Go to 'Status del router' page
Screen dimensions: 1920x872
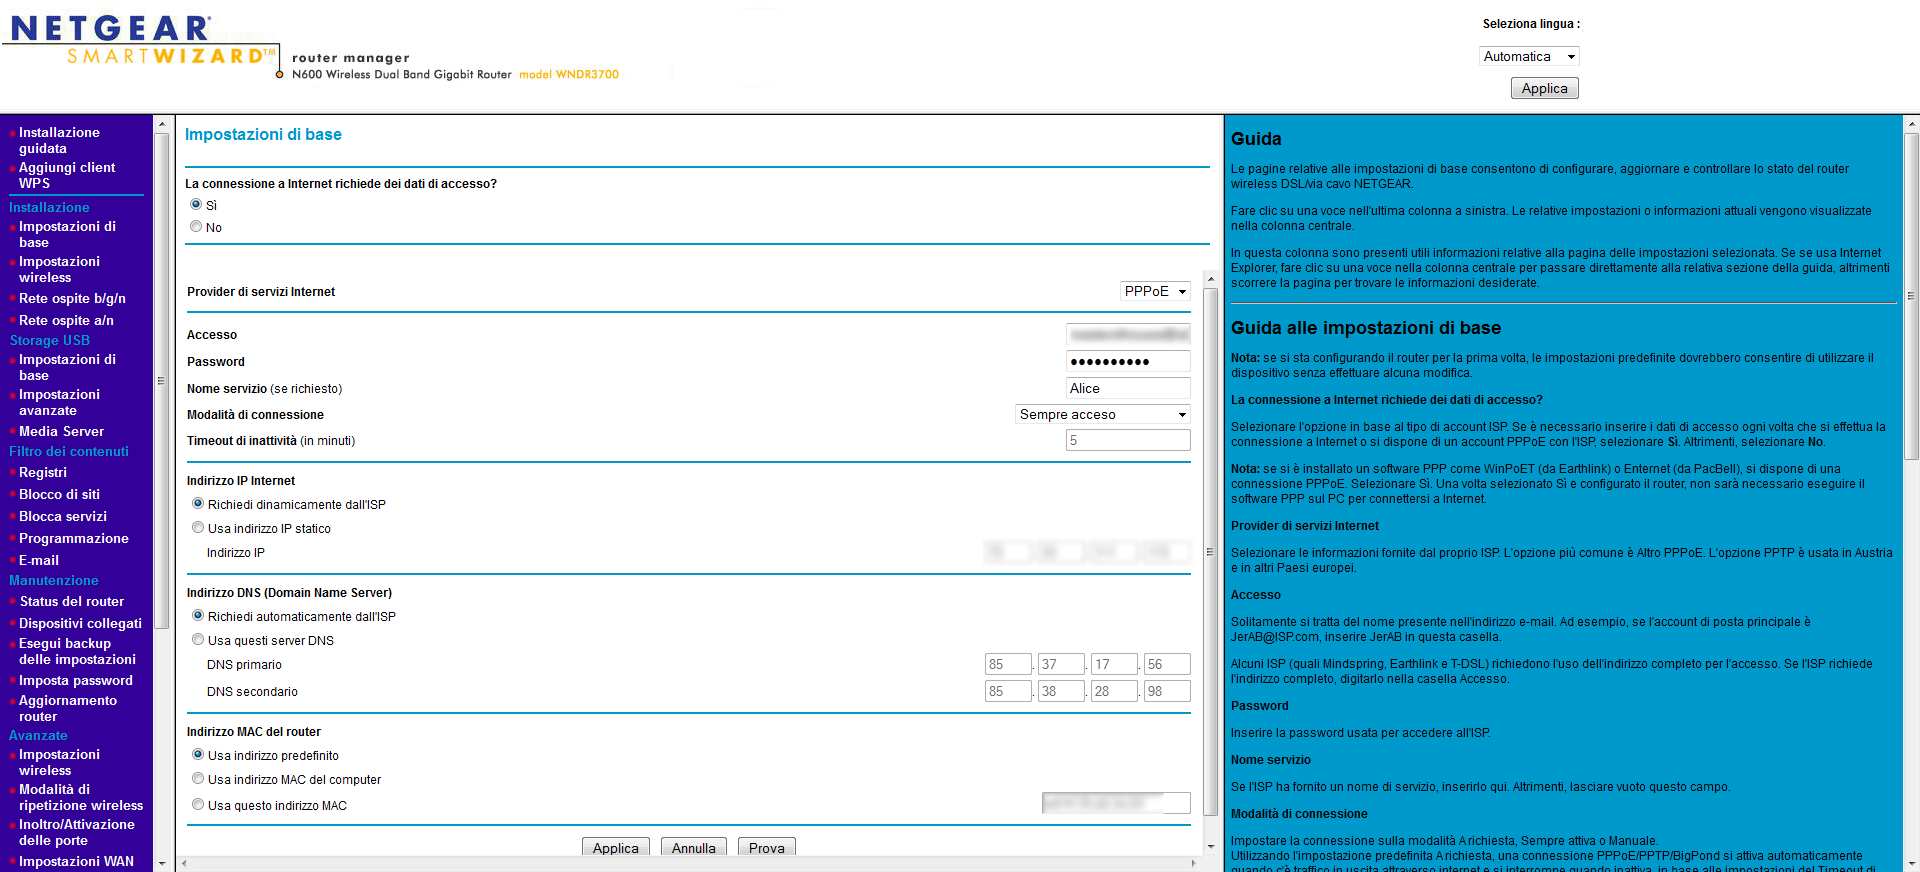pos(72,601)
